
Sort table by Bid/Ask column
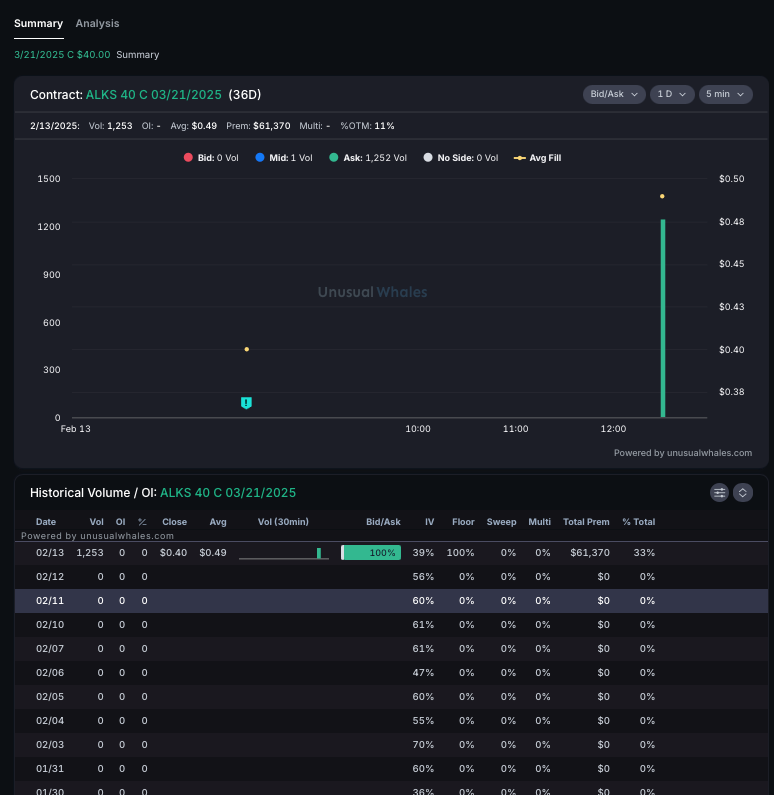coord(383,522)
